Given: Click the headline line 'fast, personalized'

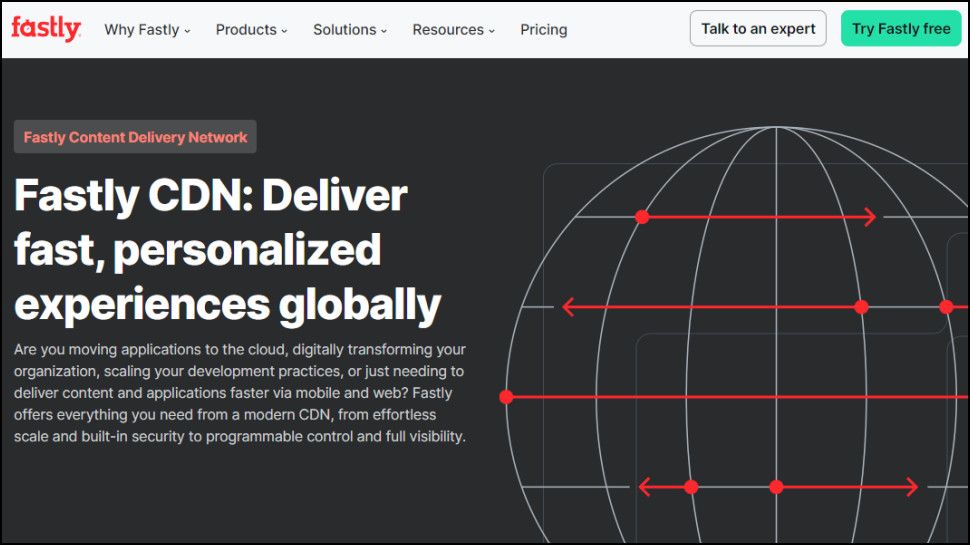Looking at the screenshot, I should tap(197, 250).
